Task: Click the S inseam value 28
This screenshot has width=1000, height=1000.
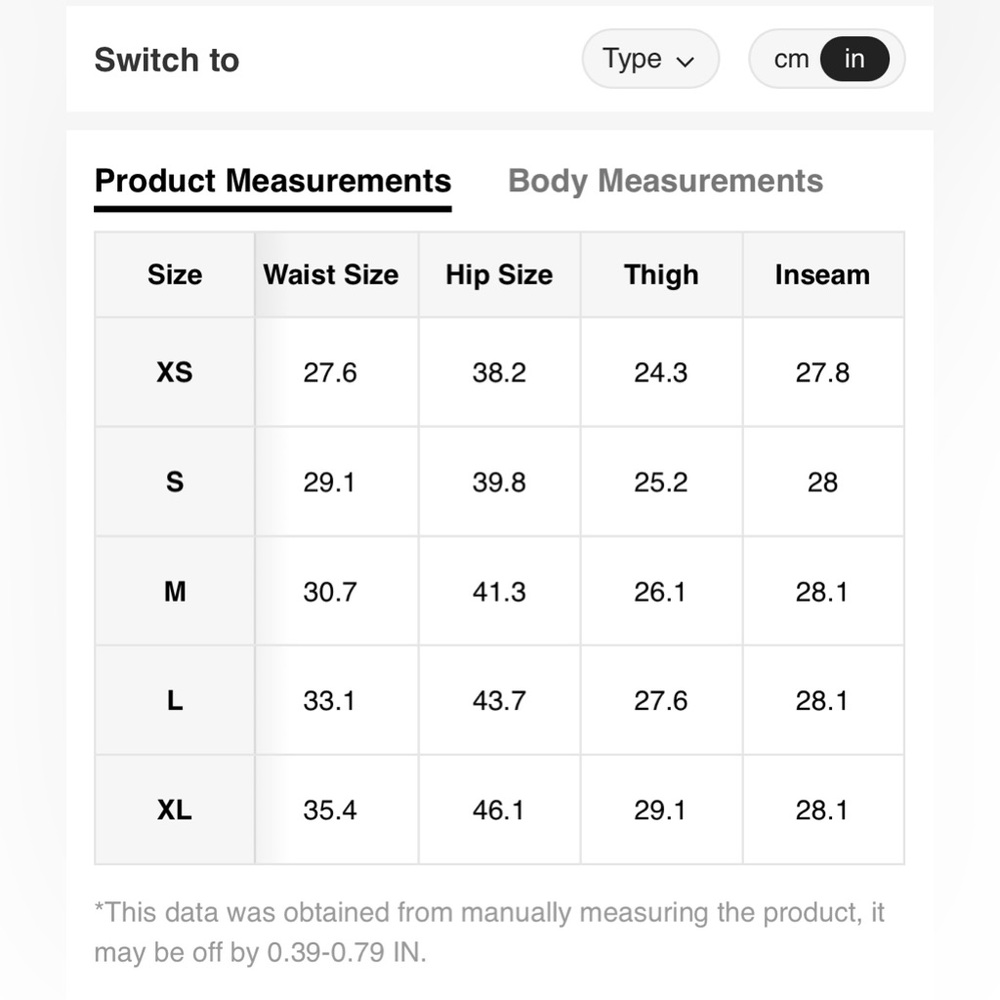Action: [x=823, y=482]
